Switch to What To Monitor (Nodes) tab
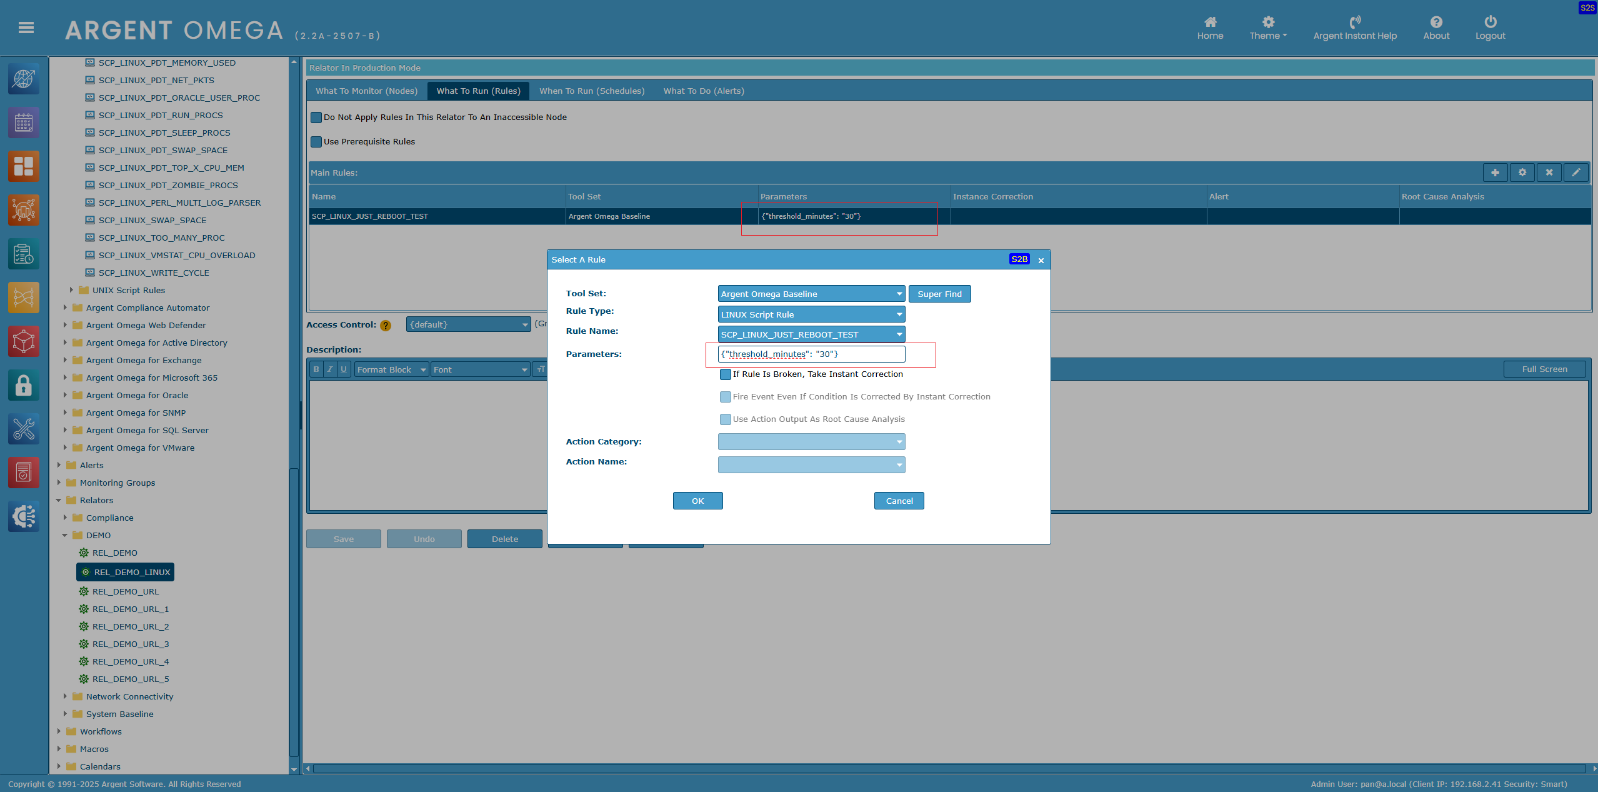Screen dimensions: 1598x792 [366, 91]
